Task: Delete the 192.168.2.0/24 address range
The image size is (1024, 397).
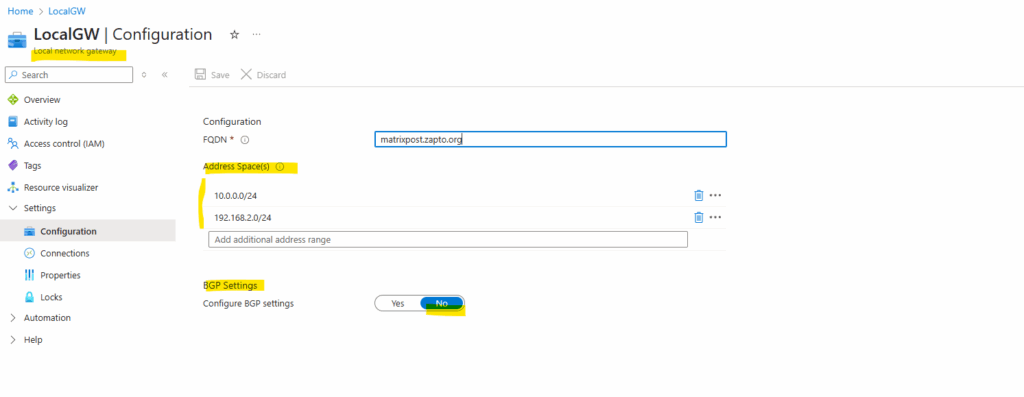Action: click(x=699, y=217)
